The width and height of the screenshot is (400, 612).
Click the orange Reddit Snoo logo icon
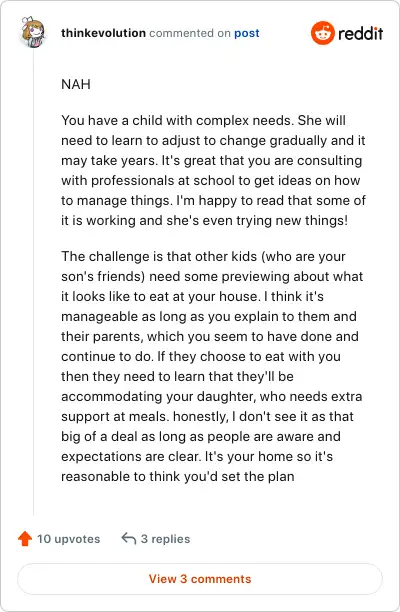click(323, 33)
